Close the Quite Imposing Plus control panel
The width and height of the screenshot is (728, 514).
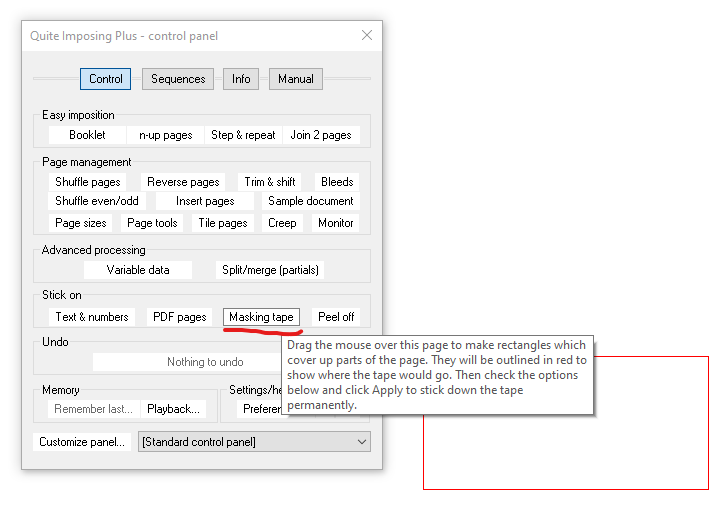click(367, 35)
